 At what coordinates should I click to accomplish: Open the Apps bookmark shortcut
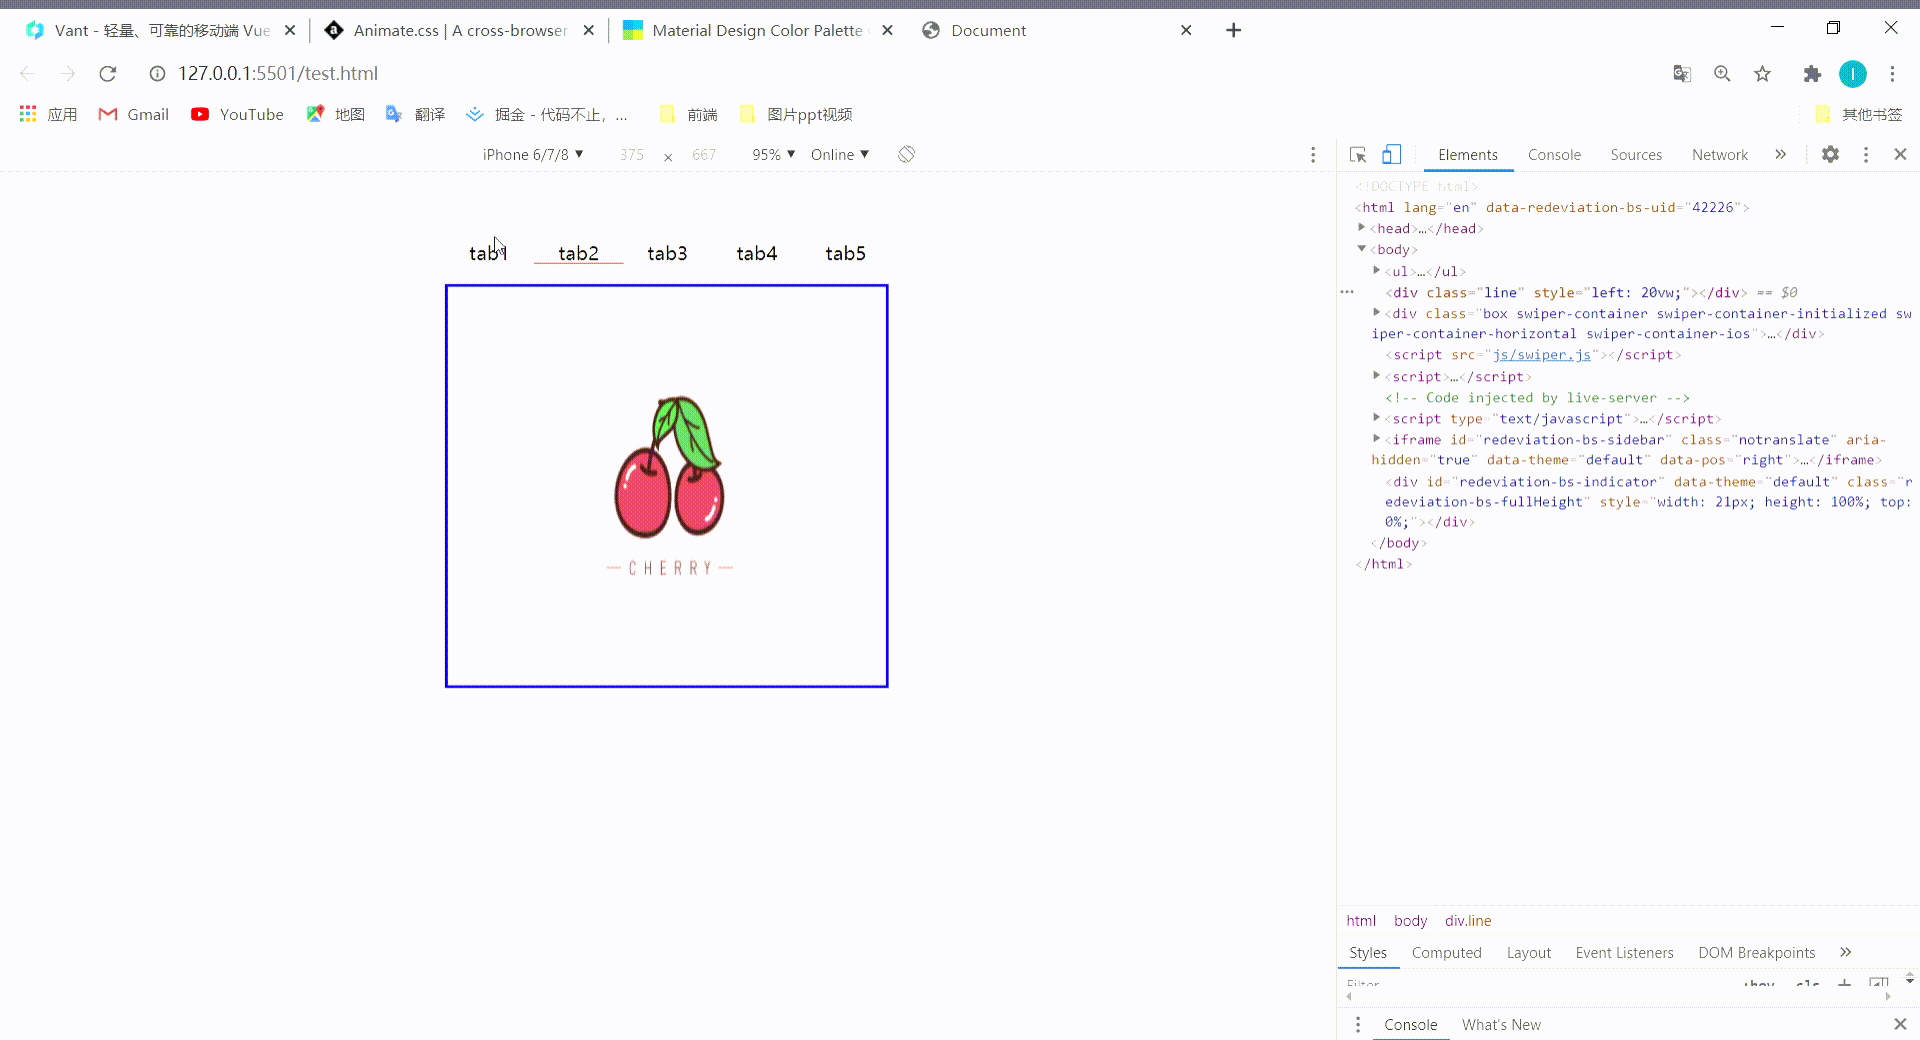click(x=48, y=114)
